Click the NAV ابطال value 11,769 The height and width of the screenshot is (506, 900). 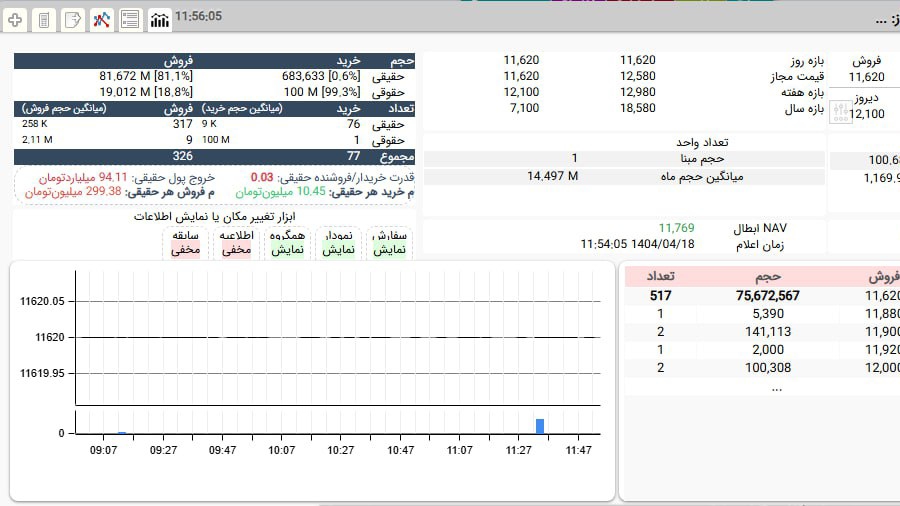[676, 228]
